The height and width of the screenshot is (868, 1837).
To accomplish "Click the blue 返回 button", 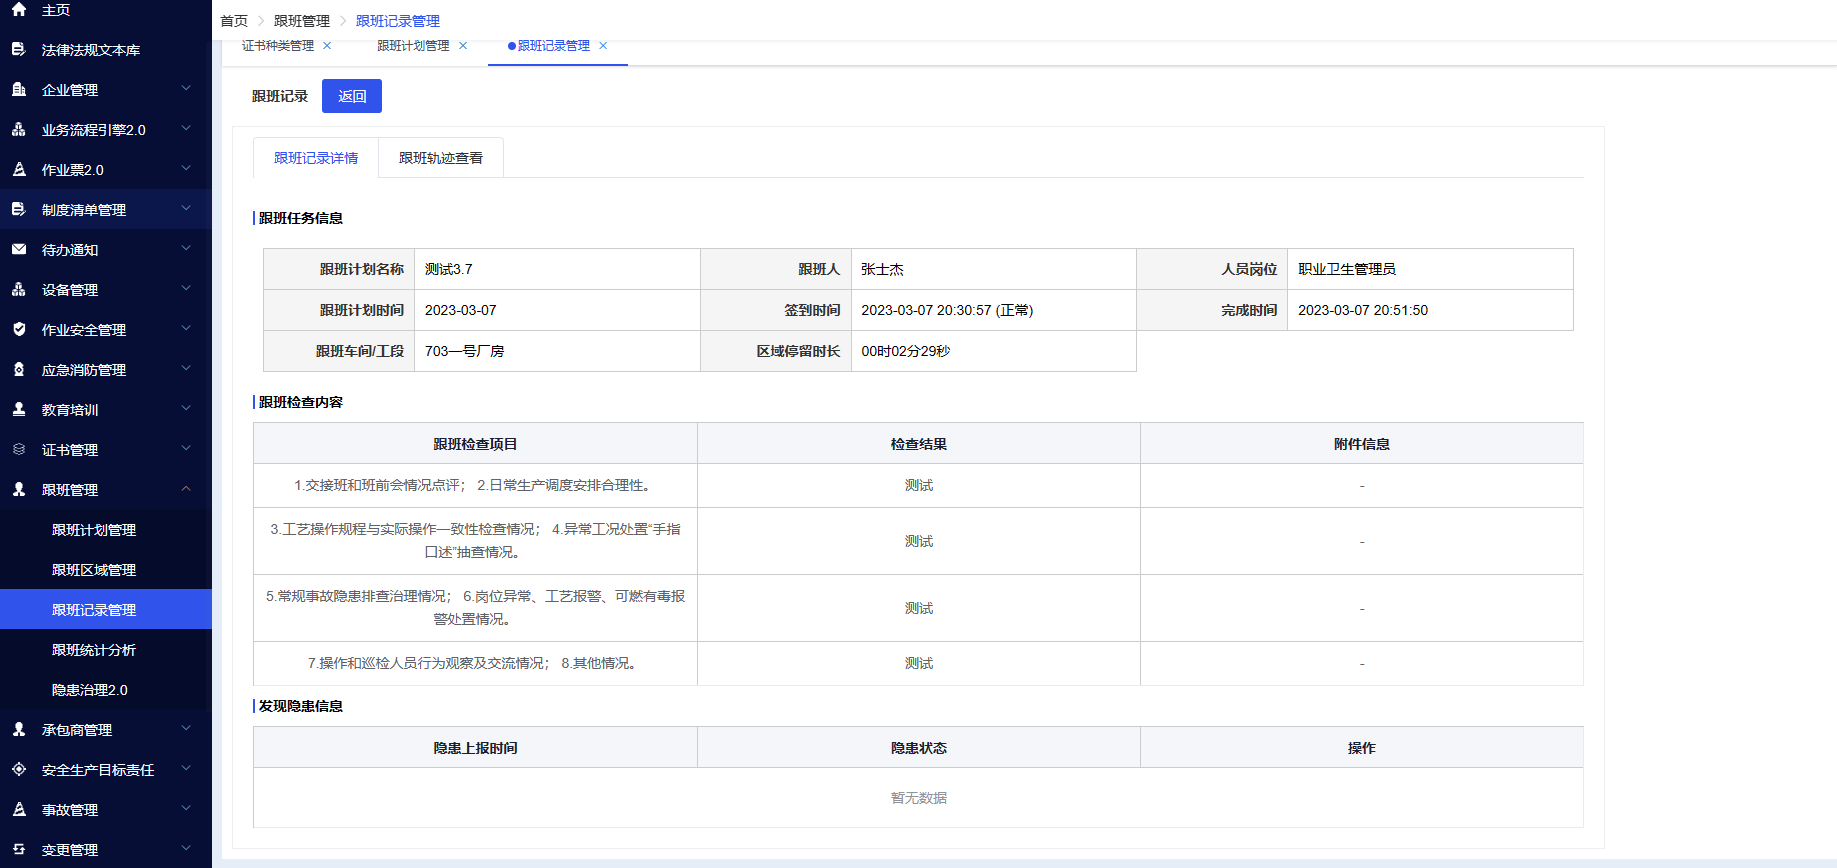I will pyautogui.click(x=352, y=96).
